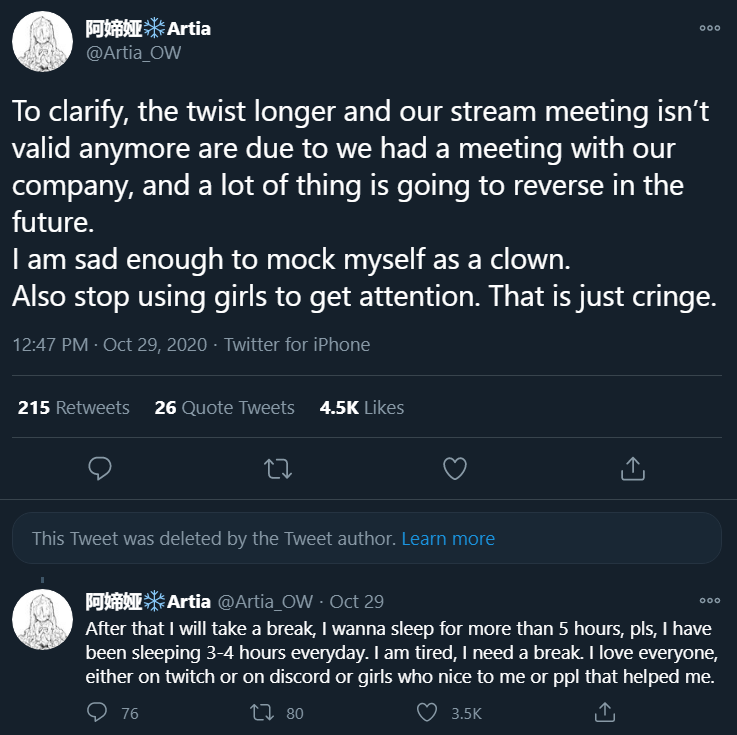View the 4.5K Likes list

tap(361, 407)
